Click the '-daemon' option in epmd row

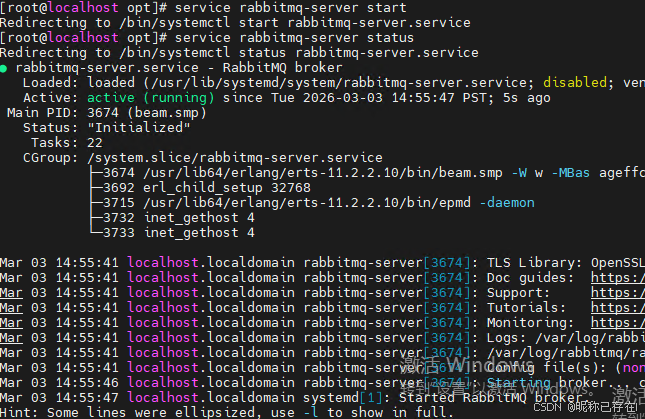coord(507,203)
